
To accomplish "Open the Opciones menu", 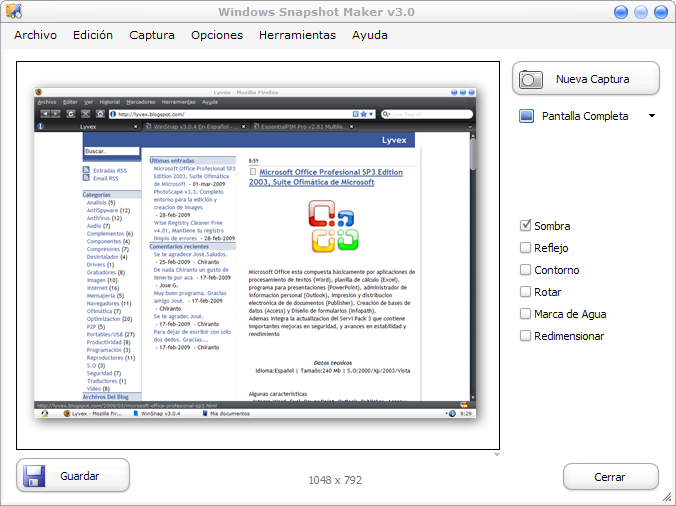I will click(217, 35).
